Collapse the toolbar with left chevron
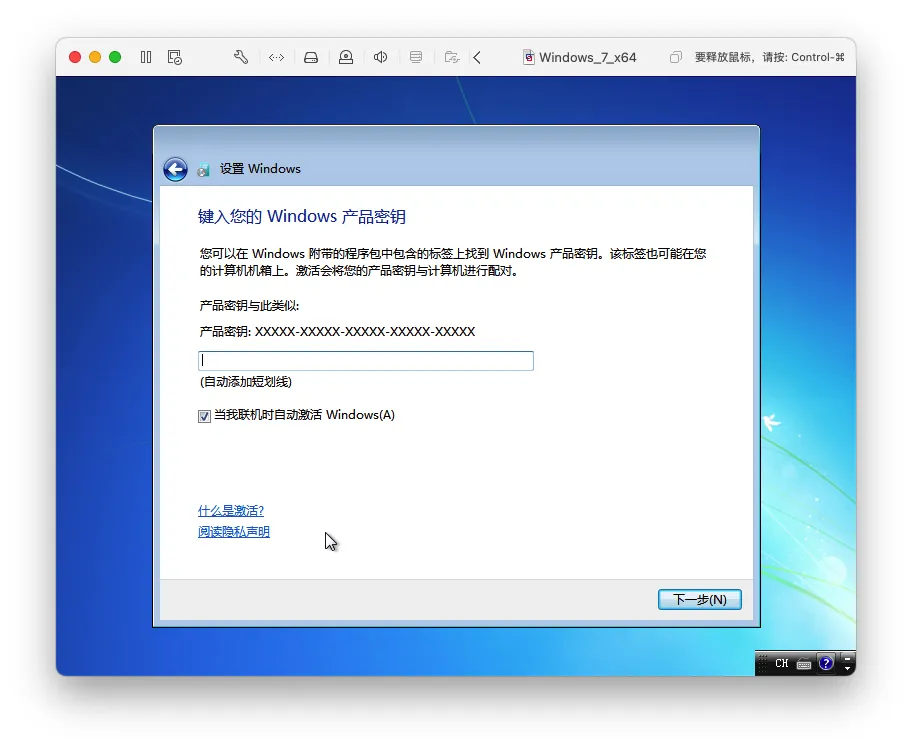Viewport: 912px width, 750px height. pyautogui.click(x=477, y=57)
